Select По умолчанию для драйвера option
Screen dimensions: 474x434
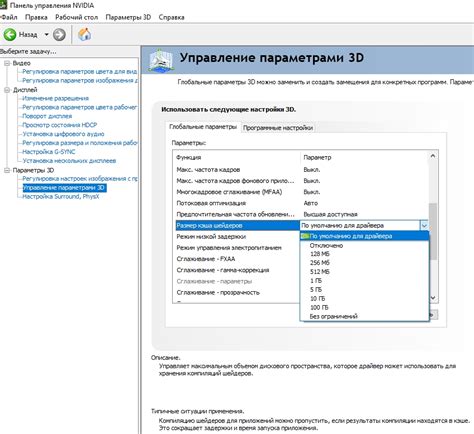pos(364,236)
